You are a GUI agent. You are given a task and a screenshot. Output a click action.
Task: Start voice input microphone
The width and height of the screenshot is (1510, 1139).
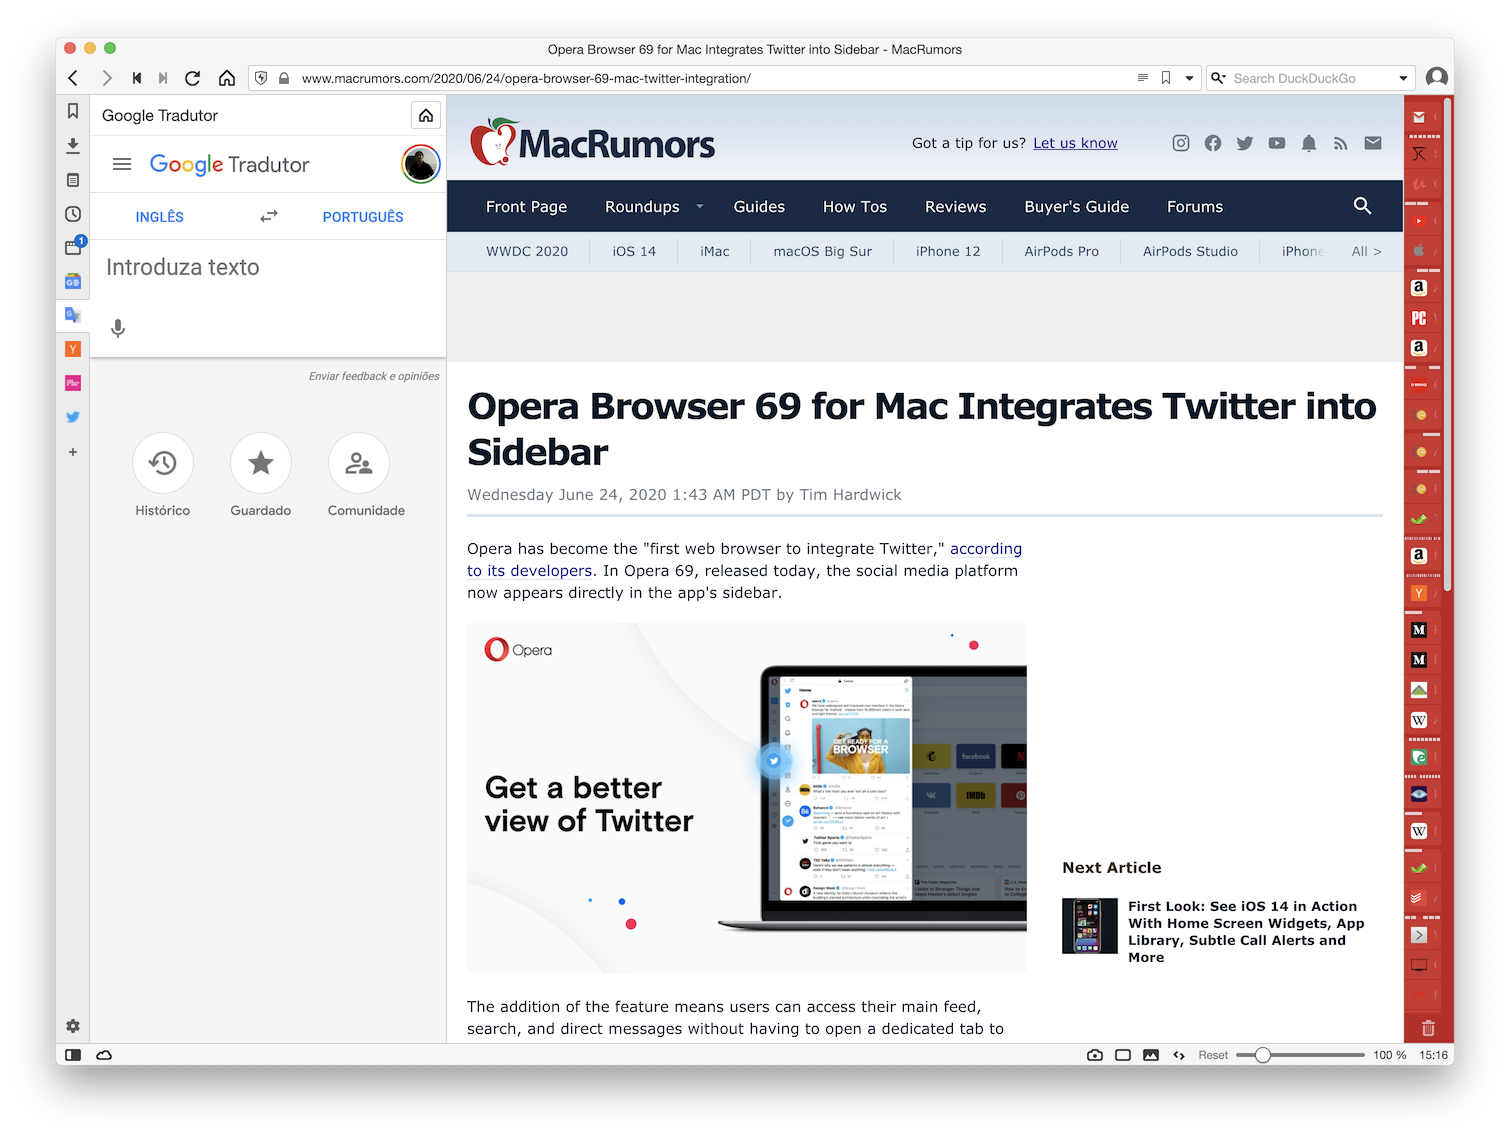click(118, 328)
